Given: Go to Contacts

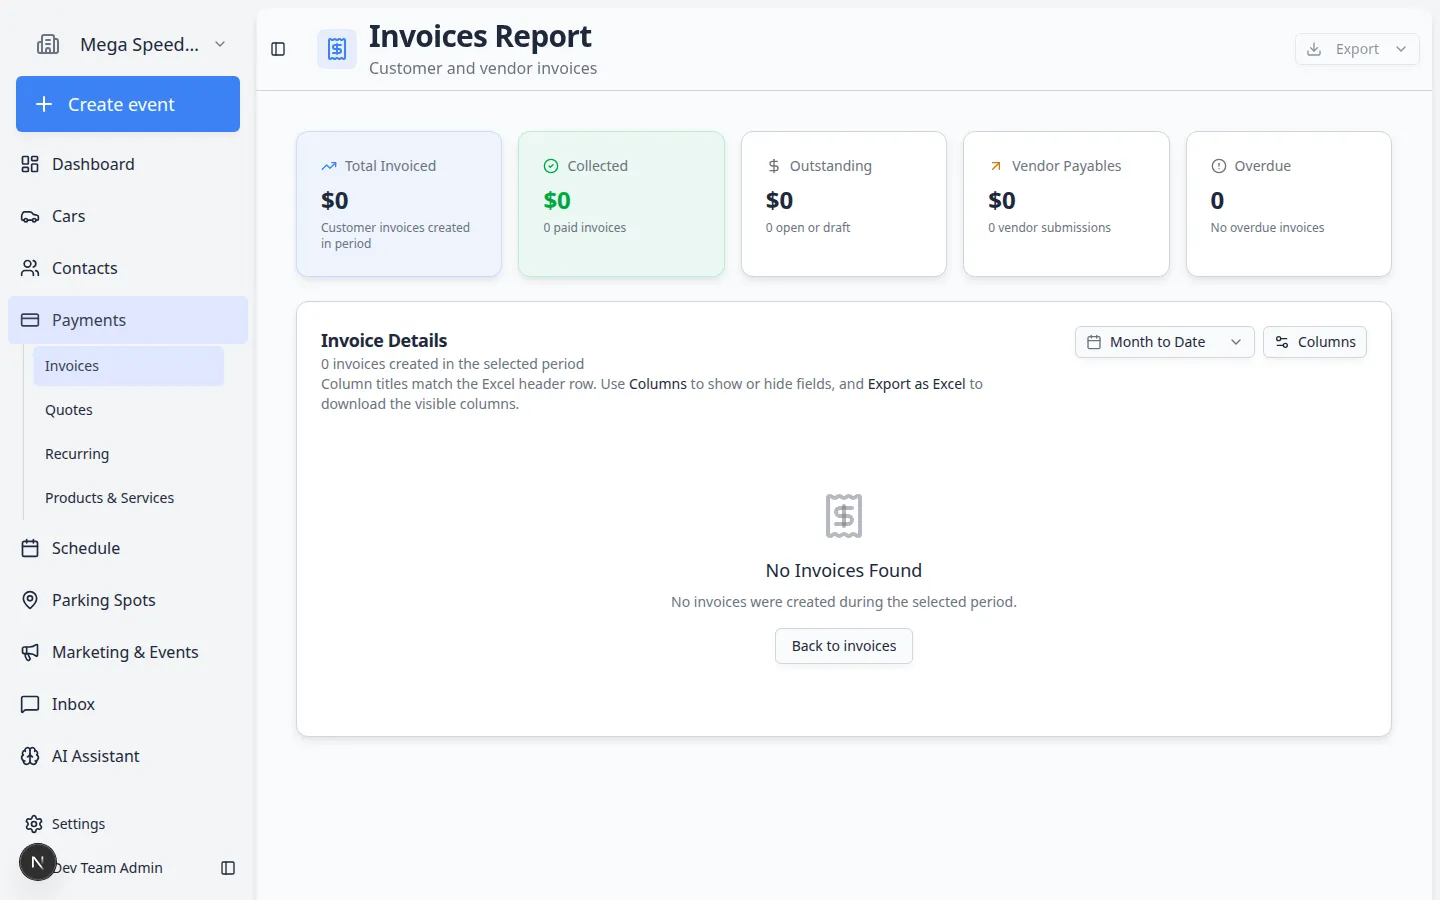Looking at the screenshot, I should pos(128,268).
